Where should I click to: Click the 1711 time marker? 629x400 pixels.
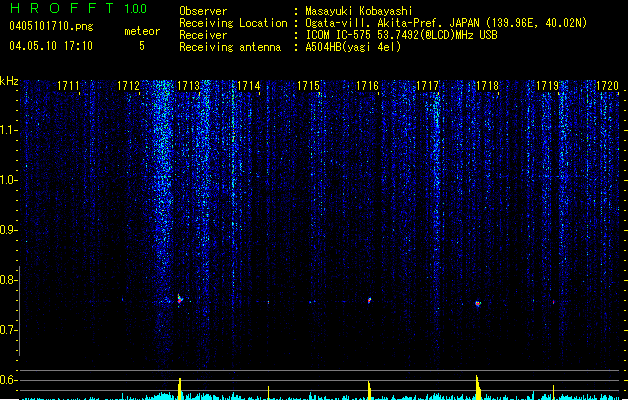(68, 86)
